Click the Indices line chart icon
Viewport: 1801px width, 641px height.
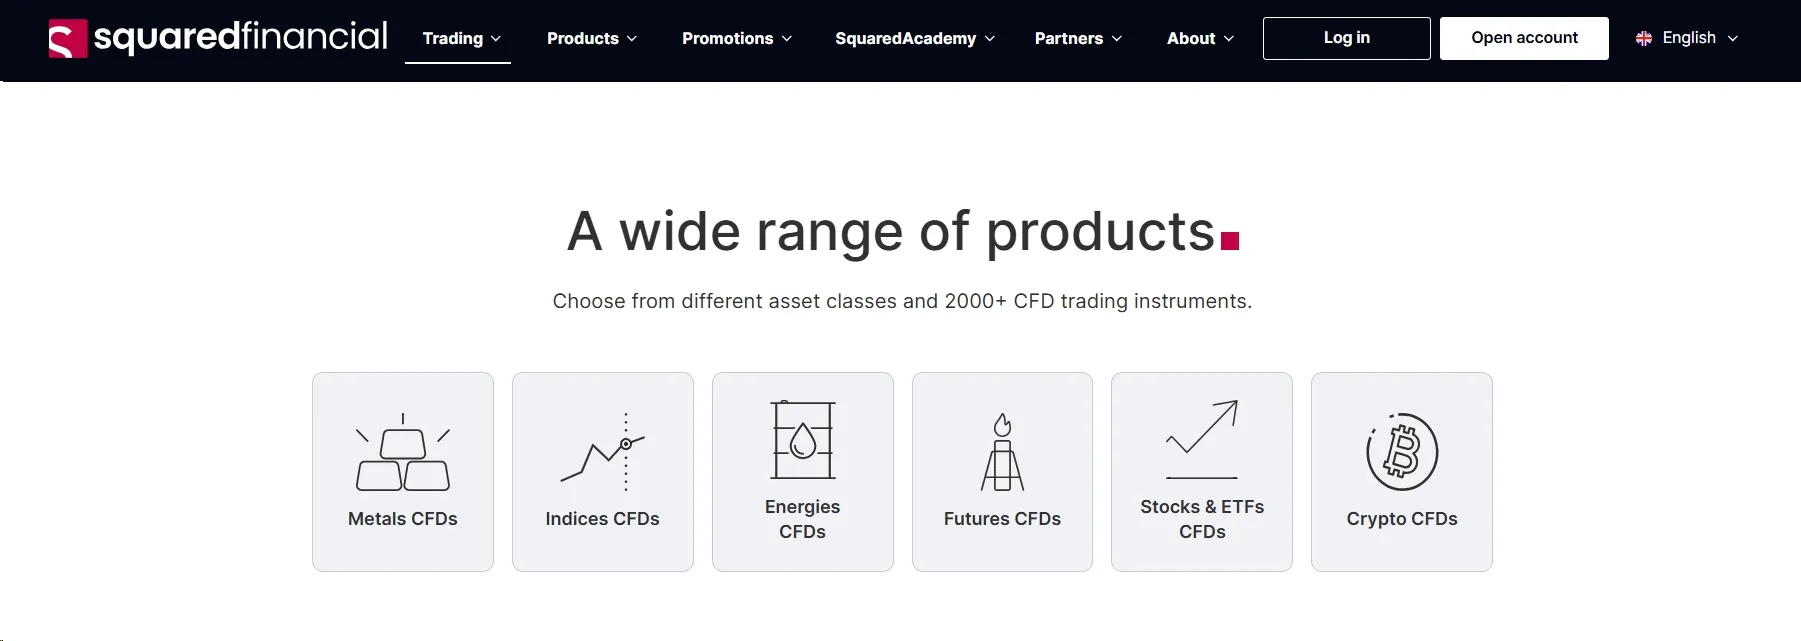(x=603, y=452)
